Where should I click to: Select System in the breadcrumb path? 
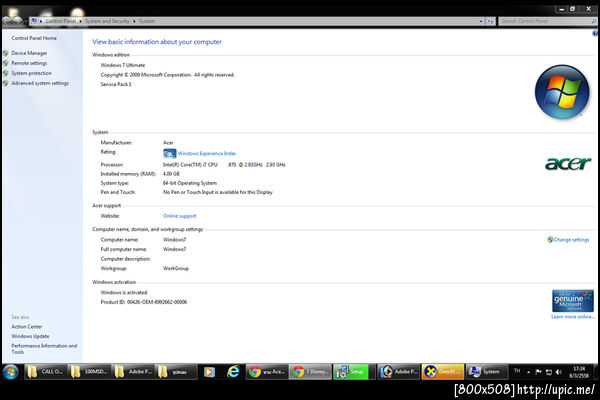coord(147,21)
